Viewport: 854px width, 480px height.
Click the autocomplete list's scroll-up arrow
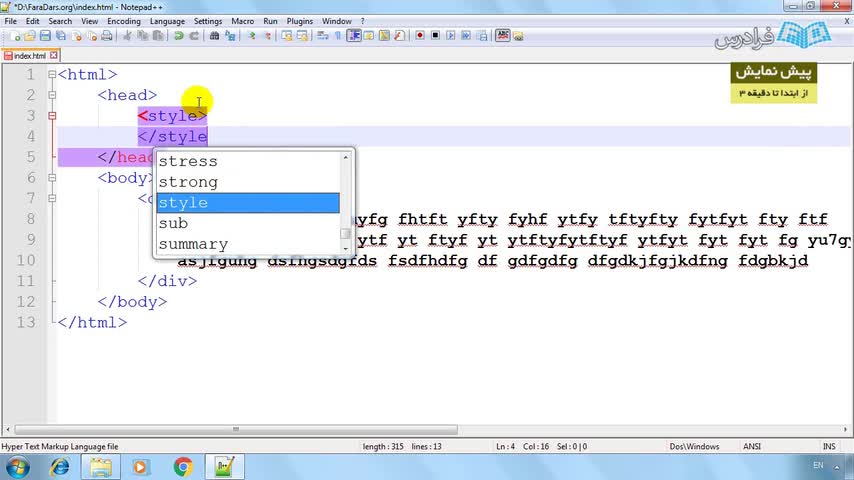tap(345, 157)
